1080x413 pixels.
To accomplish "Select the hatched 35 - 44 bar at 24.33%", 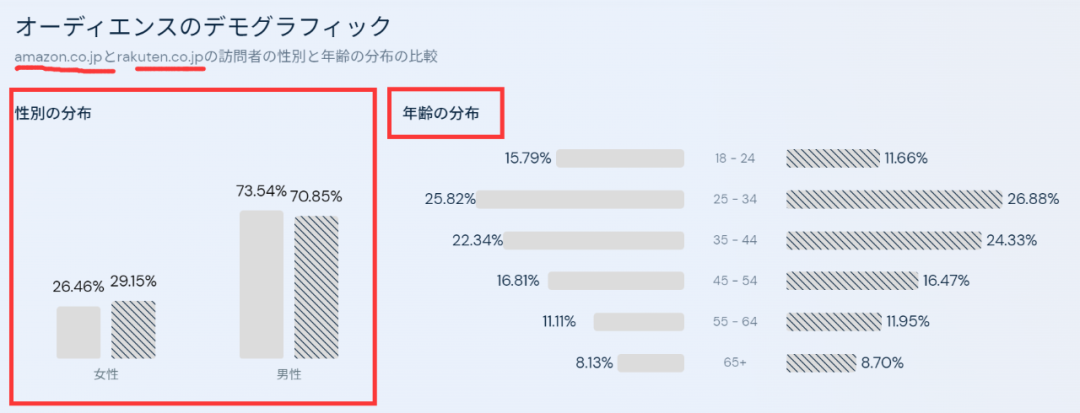I will (883, 240).
